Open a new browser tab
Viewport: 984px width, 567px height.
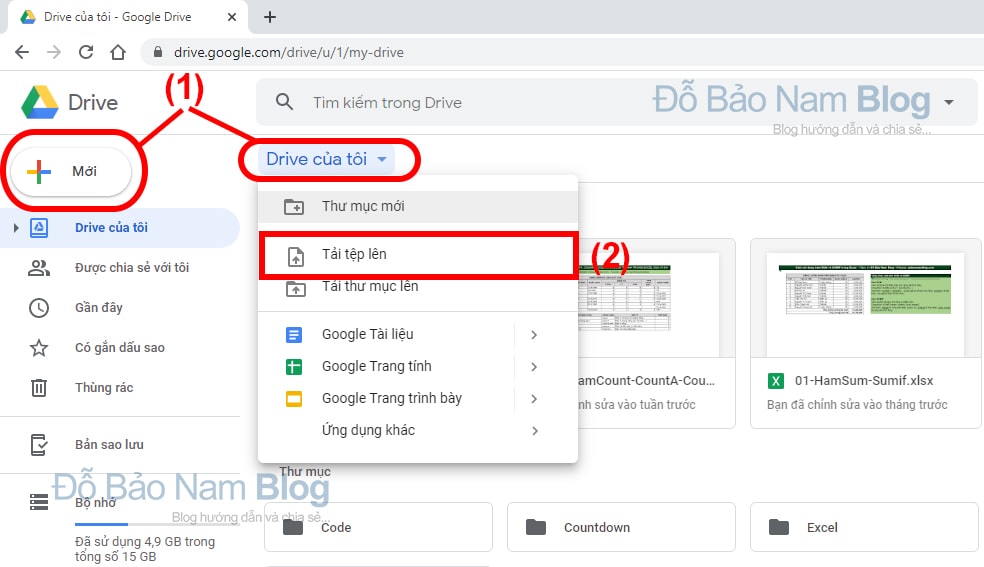pyautogui.click(x=270, y=17)
